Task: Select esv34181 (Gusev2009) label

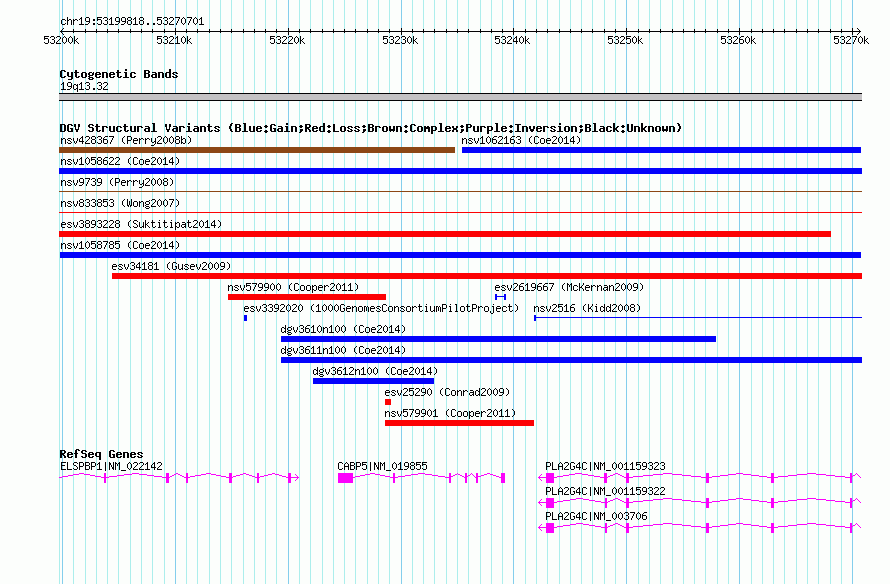Action: click(171, 266)
